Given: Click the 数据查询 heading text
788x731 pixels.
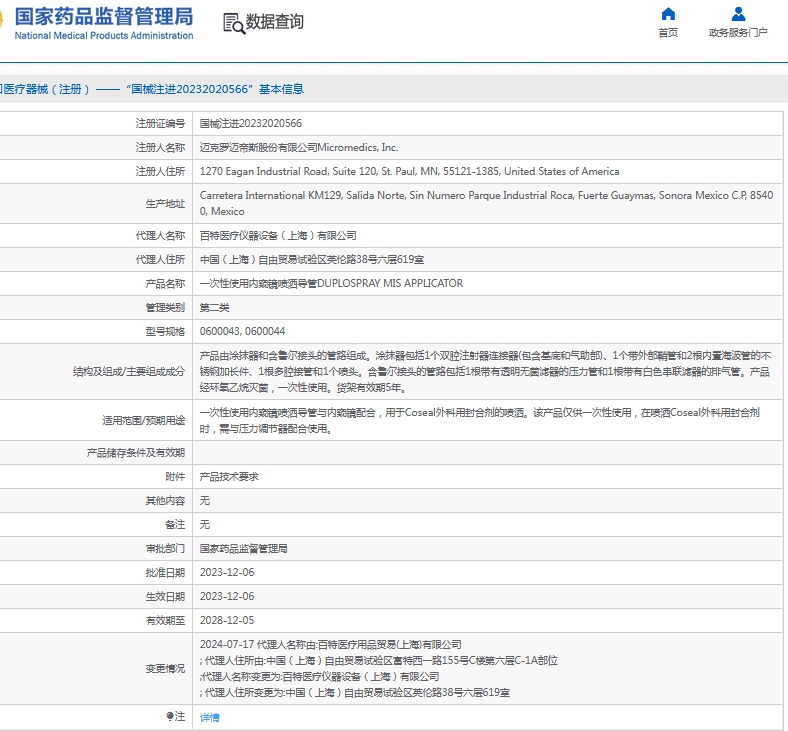Looking at the screenshot, I should (274, 22).
